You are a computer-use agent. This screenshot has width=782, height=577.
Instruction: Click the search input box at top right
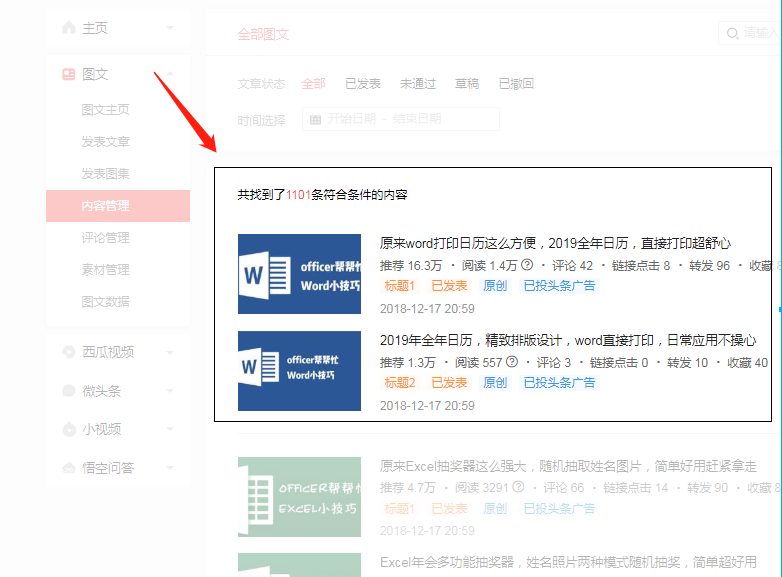click(749, 33)
